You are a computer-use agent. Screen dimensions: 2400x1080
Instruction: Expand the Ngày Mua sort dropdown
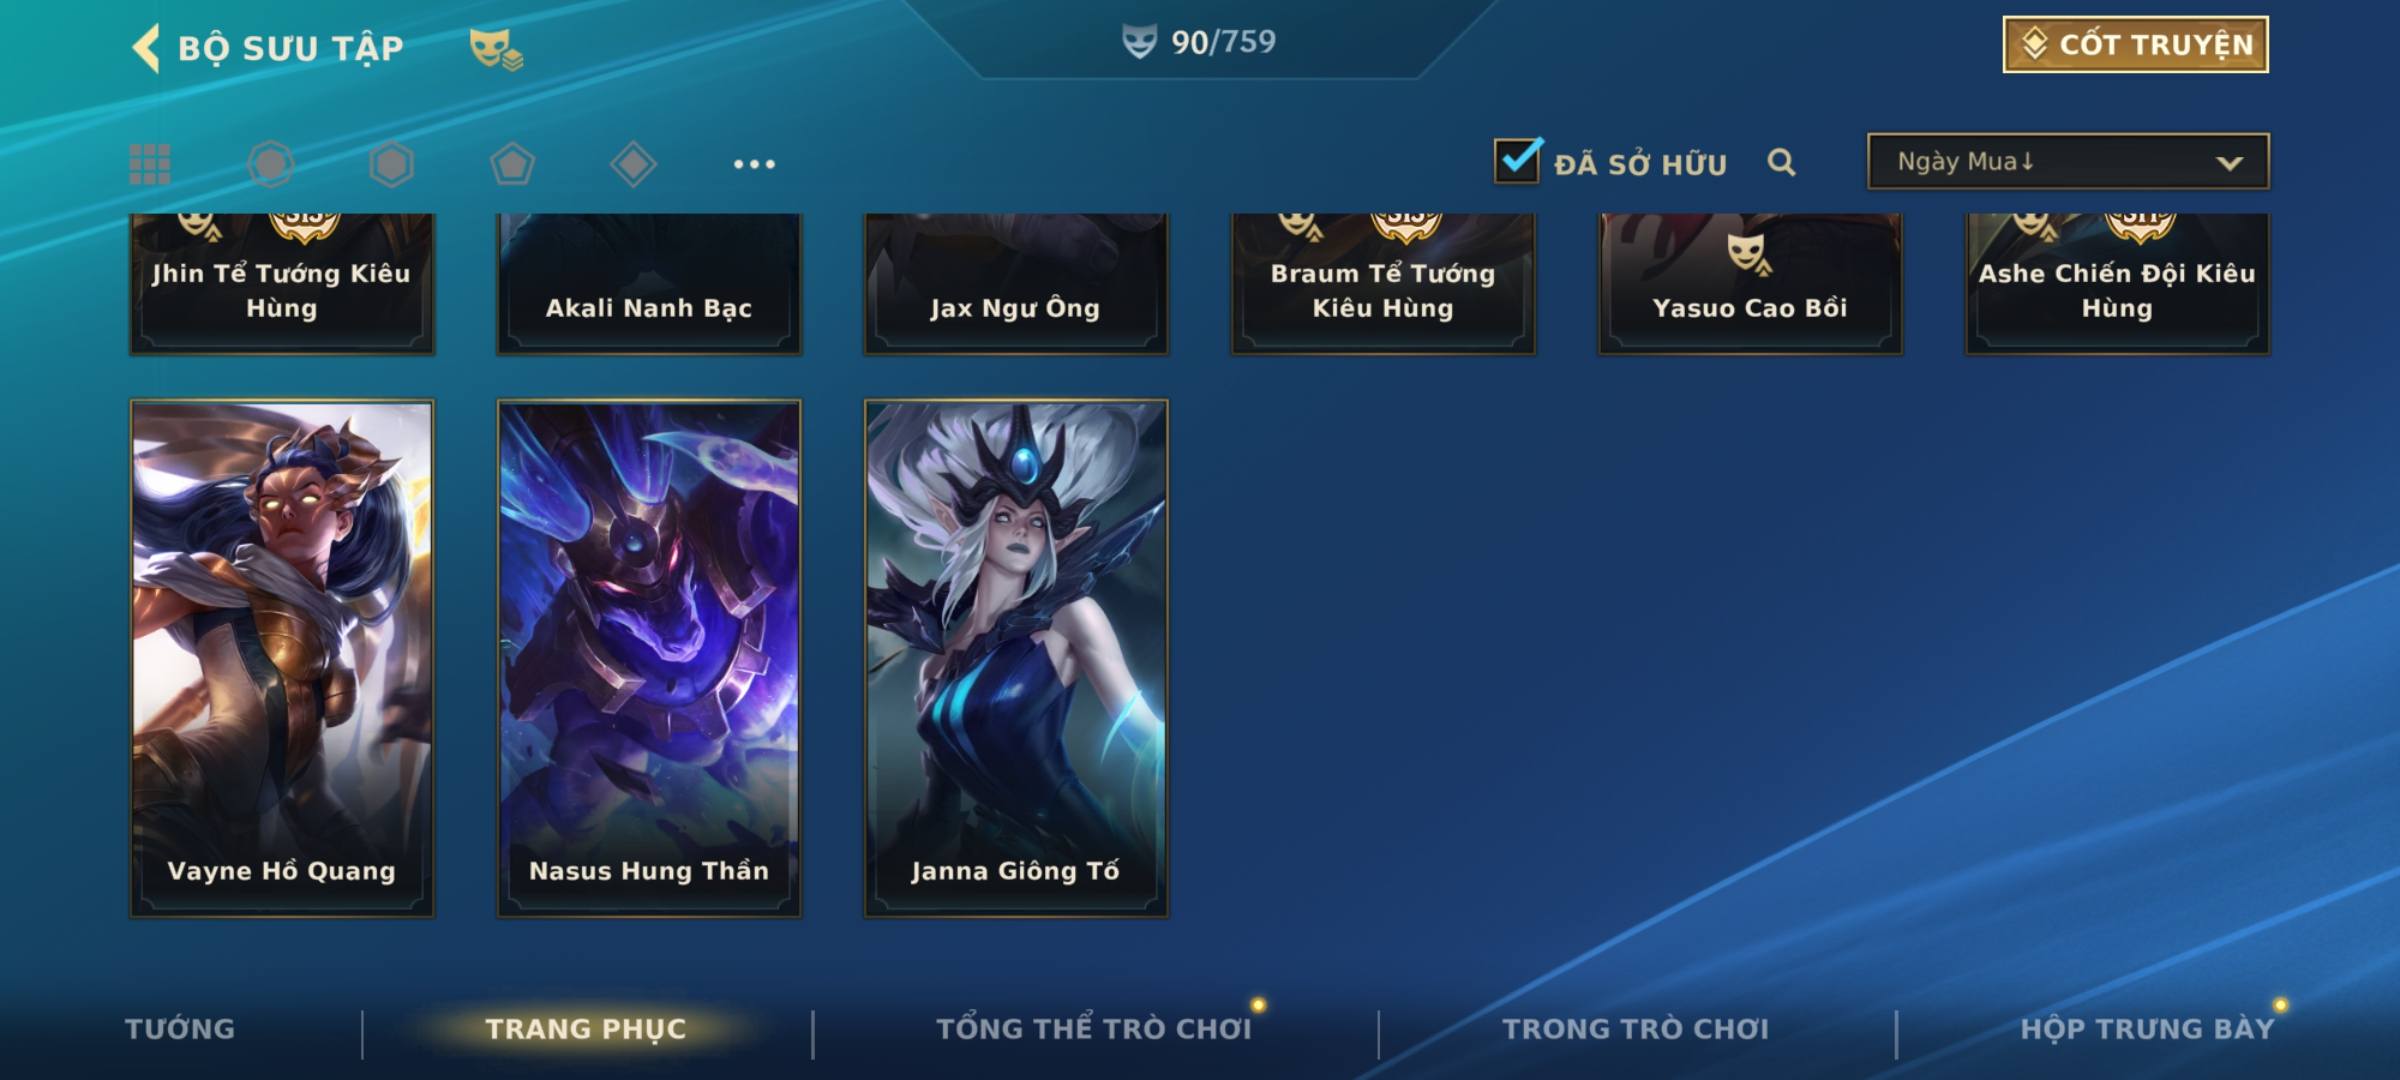2068,161
